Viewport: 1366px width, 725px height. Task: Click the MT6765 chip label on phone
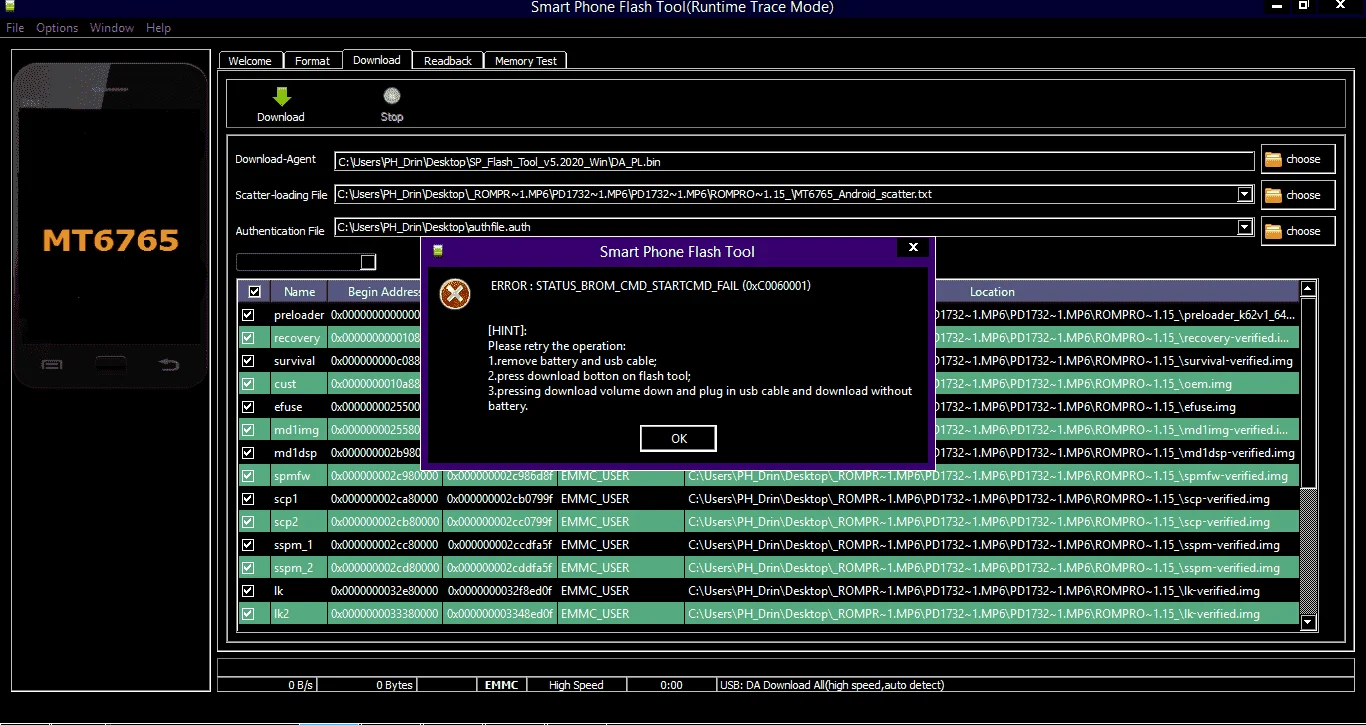point(111,240)
